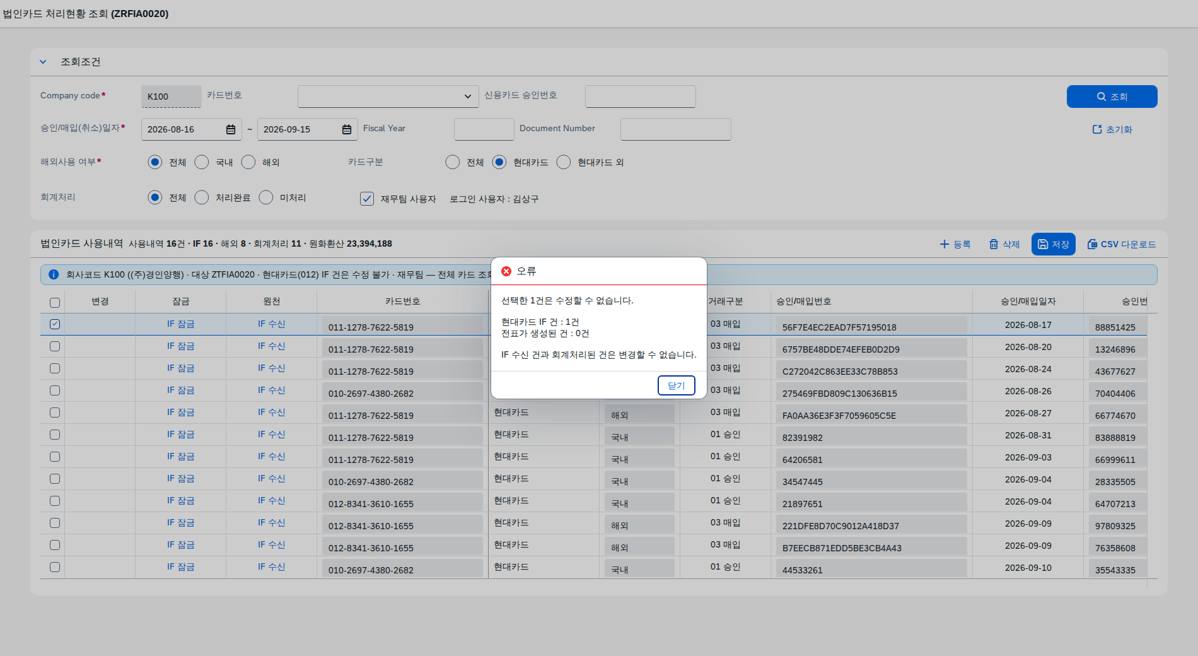Click the 원천 column header
This screenshot has width=1198, height=656.
(x=271, y=302)
